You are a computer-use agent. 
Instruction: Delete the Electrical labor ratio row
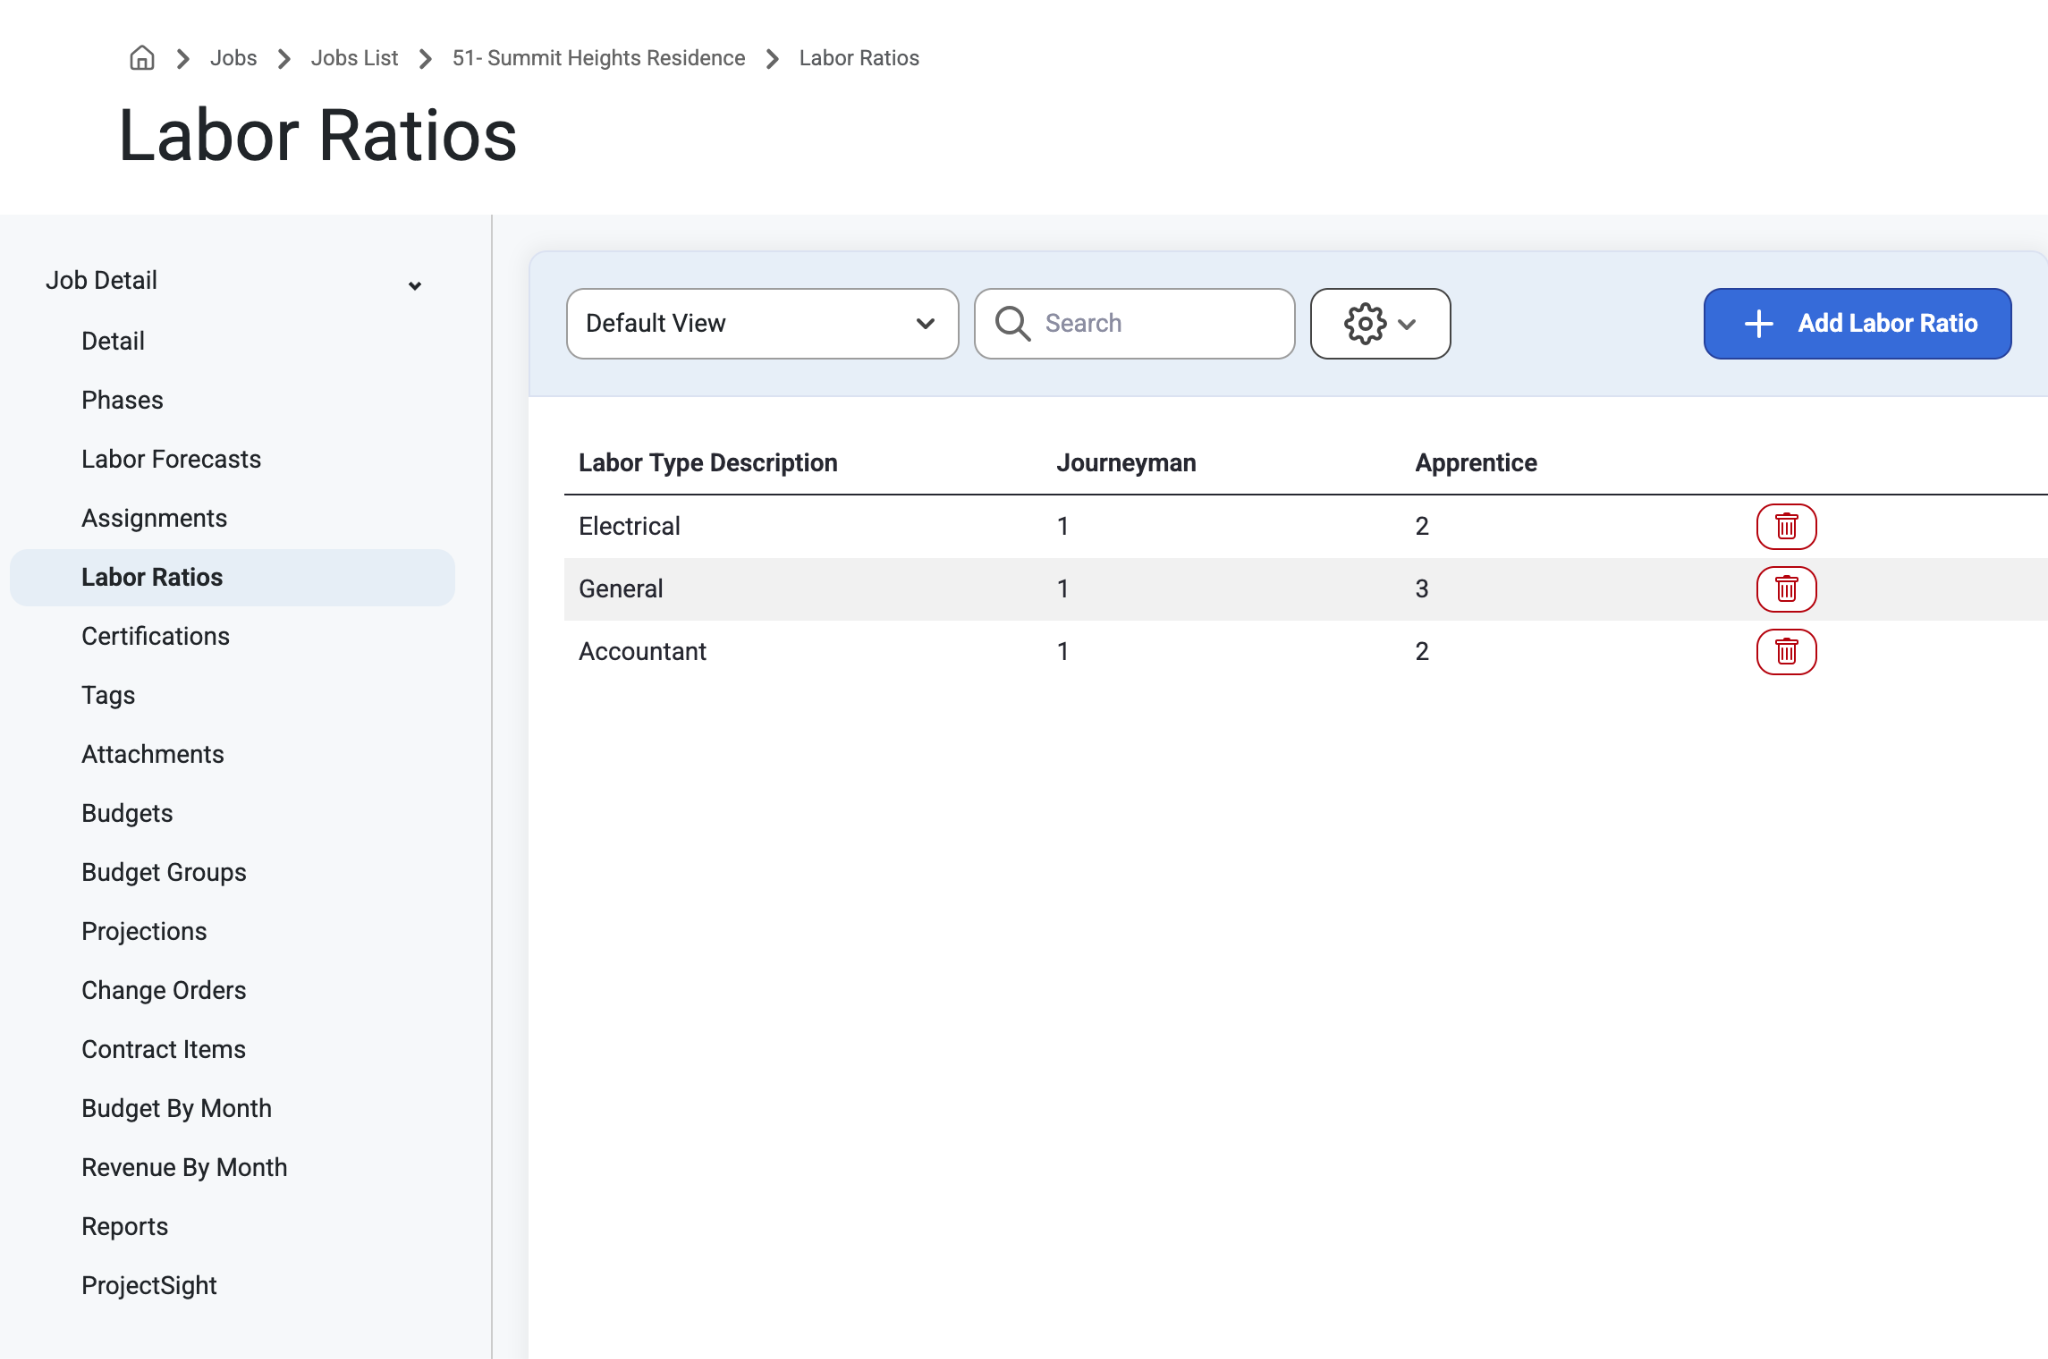[1786, 526]
